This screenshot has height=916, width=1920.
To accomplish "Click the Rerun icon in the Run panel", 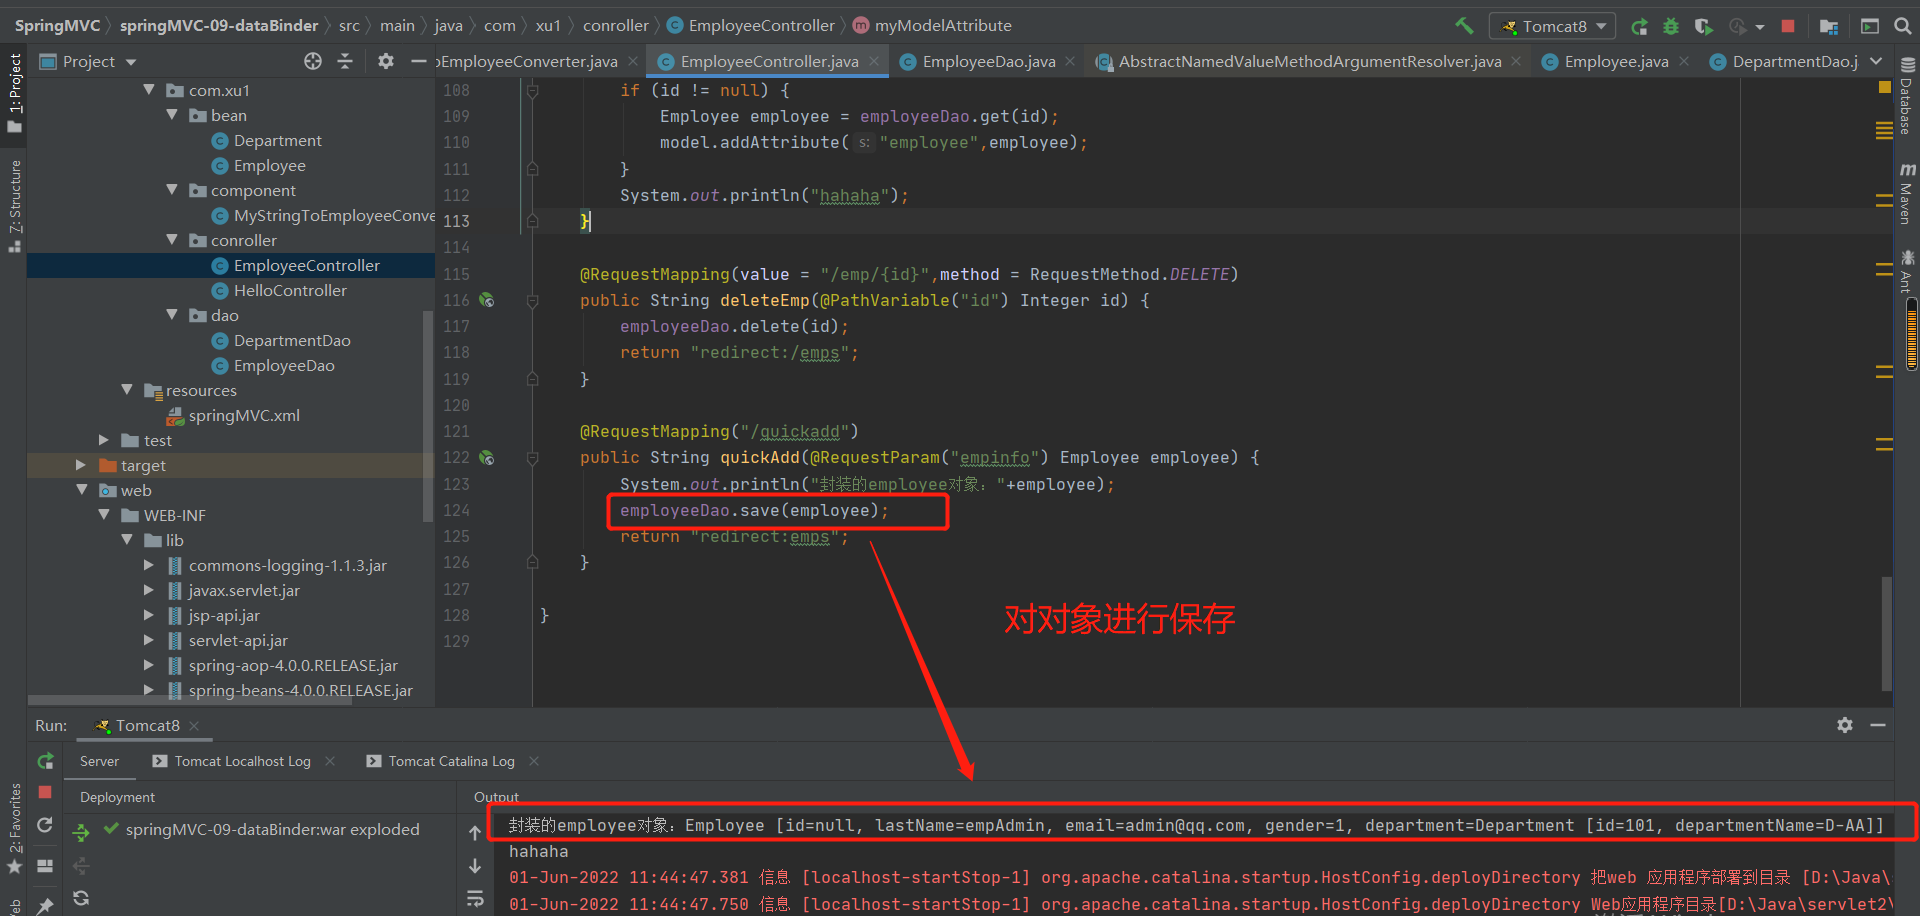I will click(45, 761).
